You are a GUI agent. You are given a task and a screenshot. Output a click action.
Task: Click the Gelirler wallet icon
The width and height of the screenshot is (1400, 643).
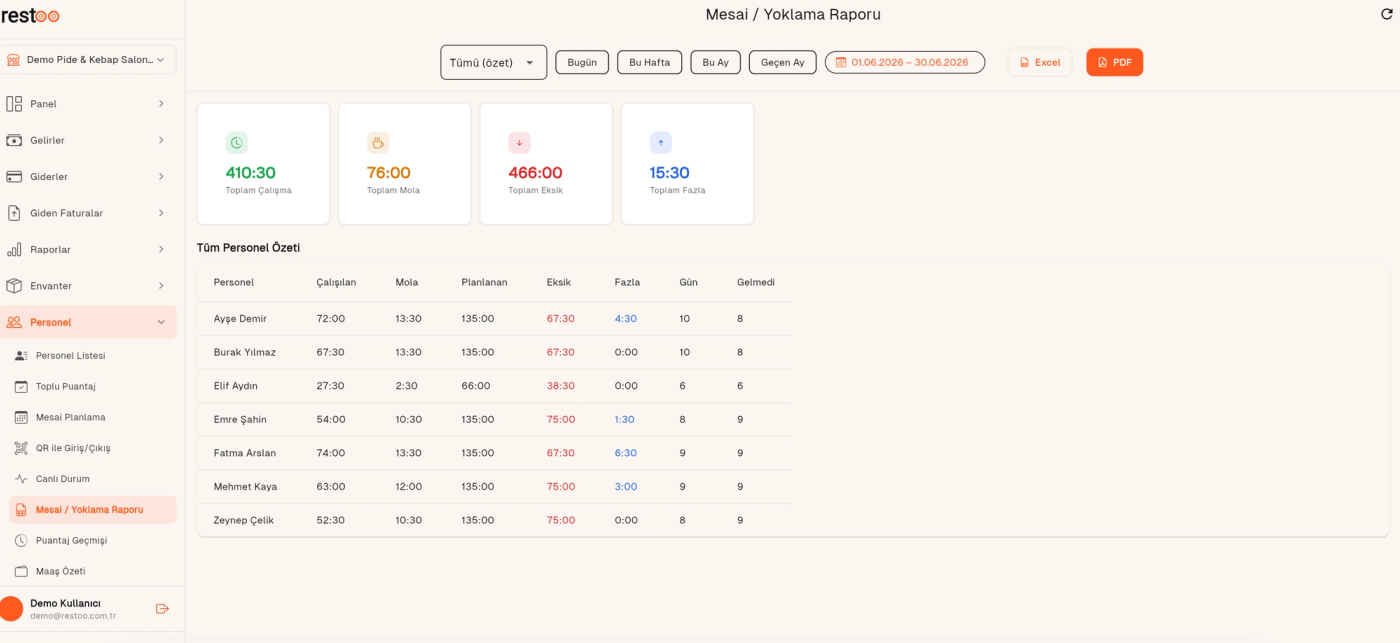coord(14,140)
